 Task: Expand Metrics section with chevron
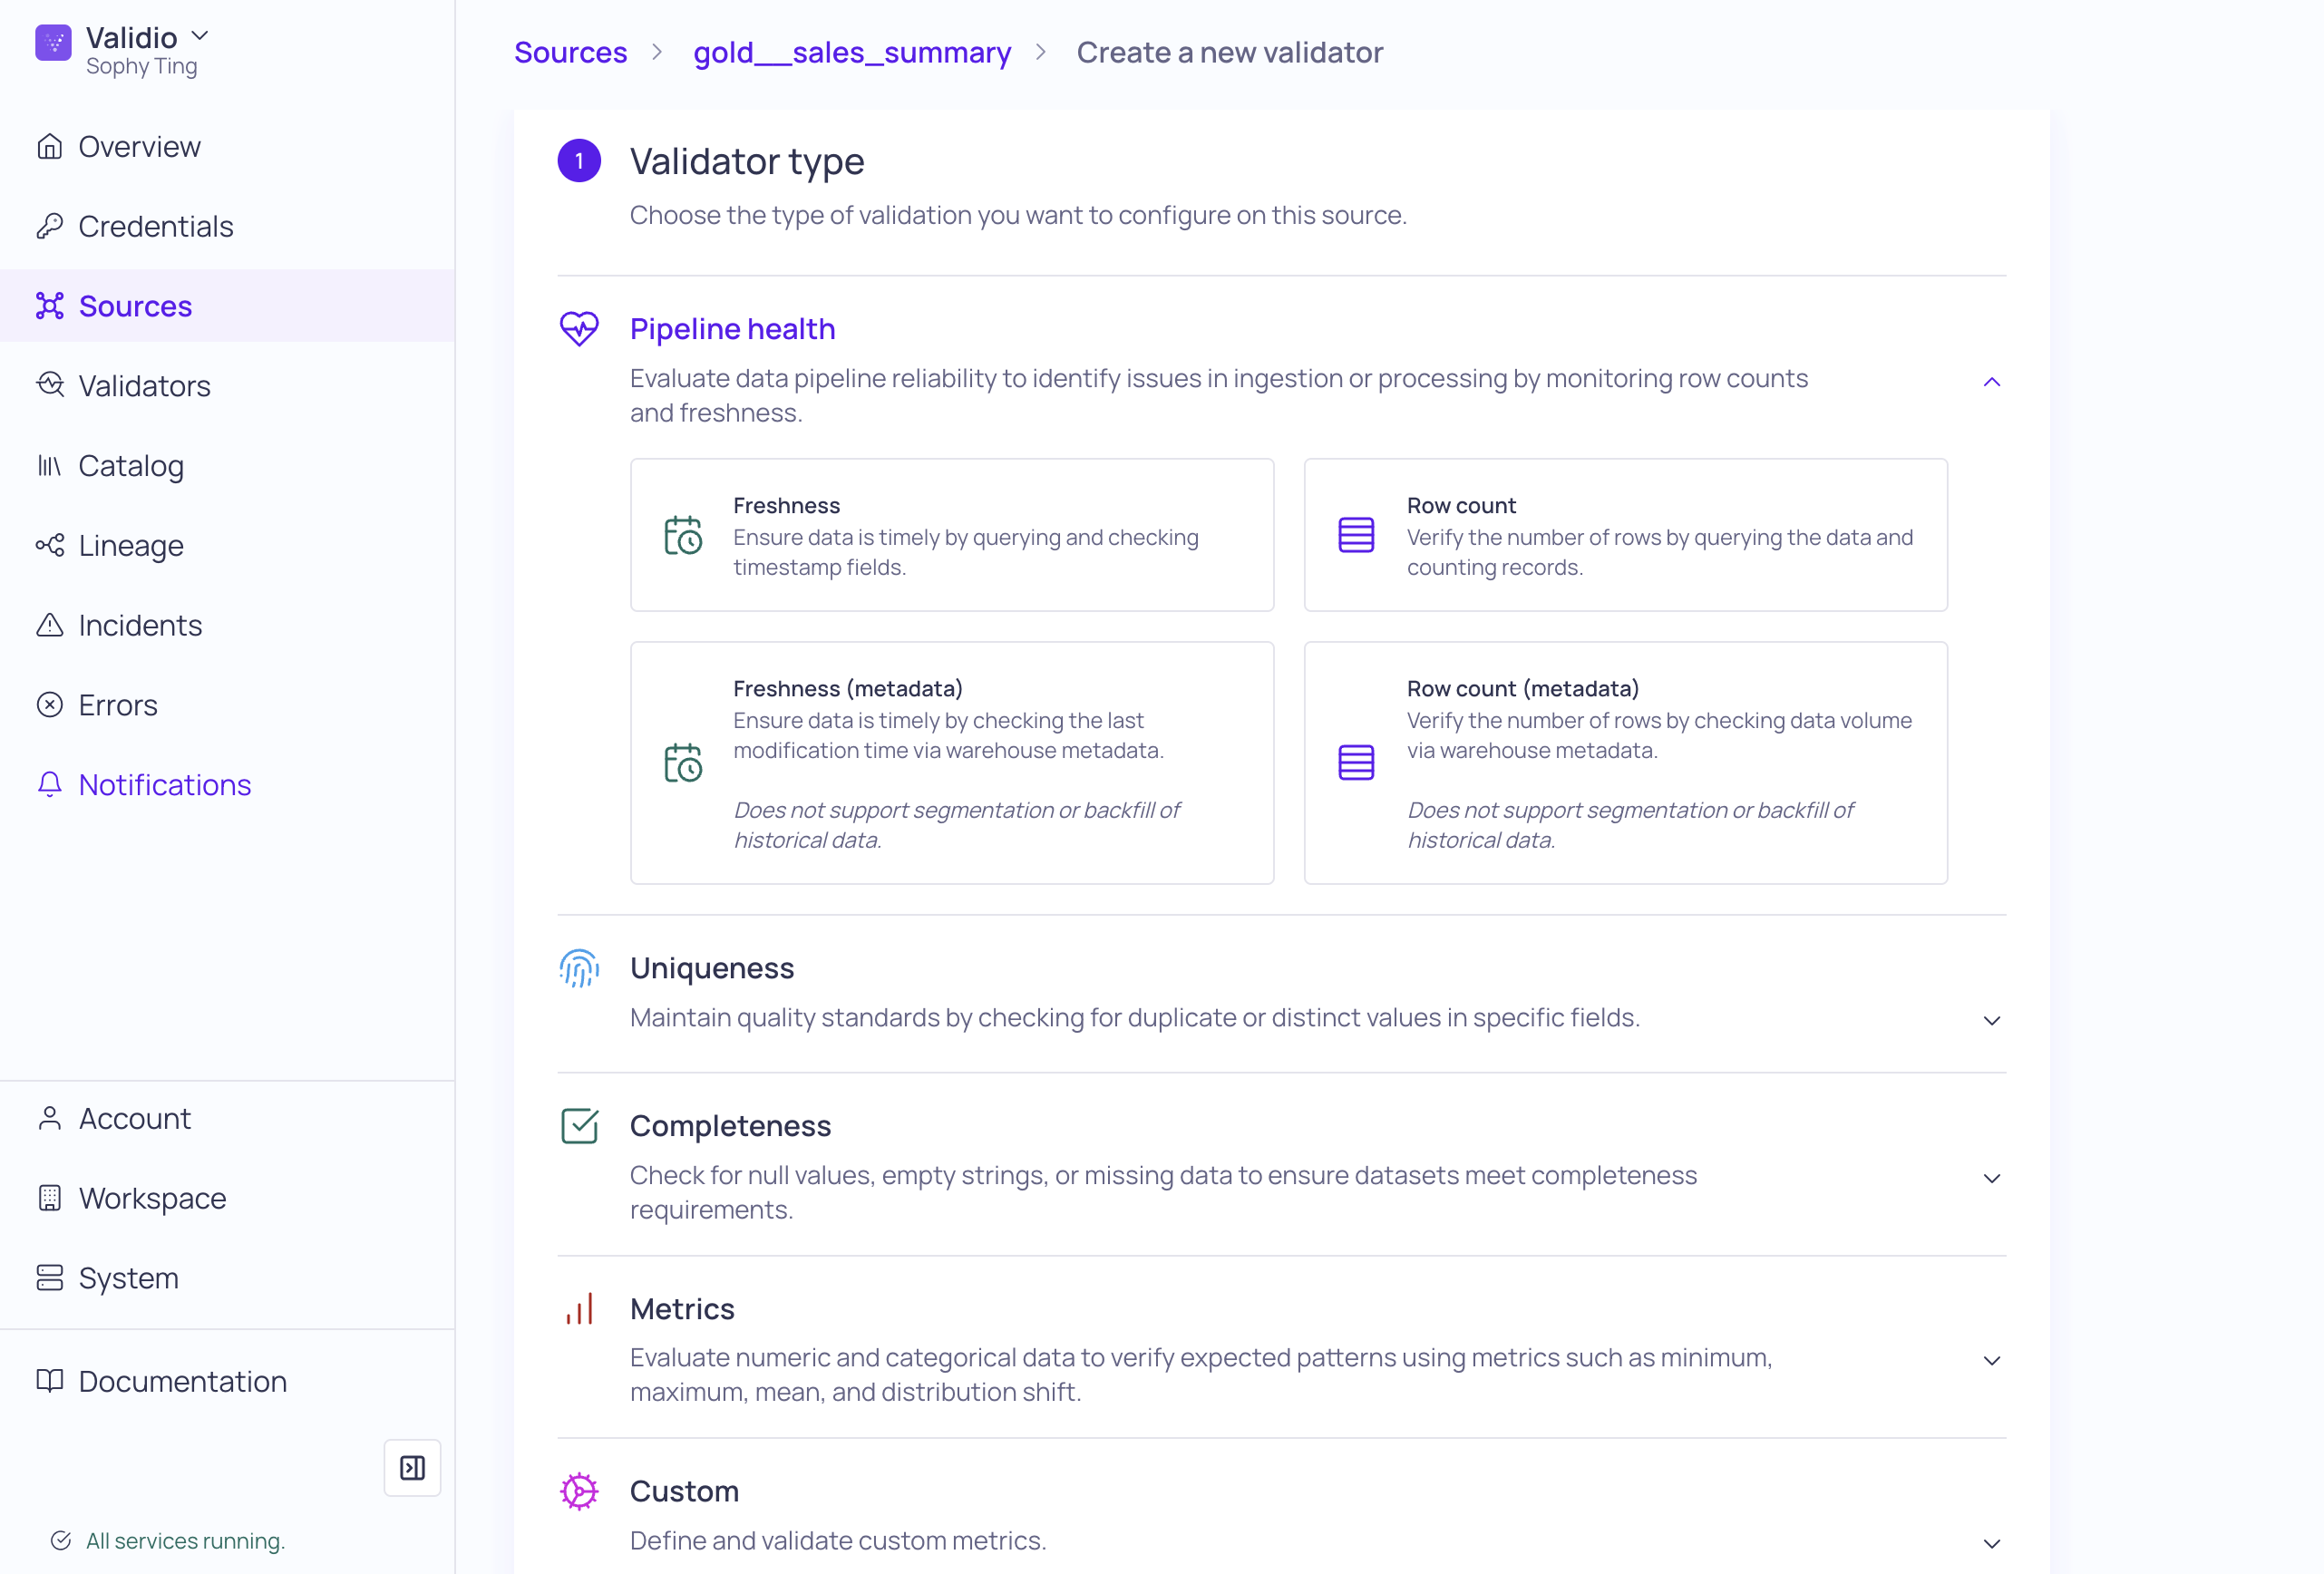1991,1361
